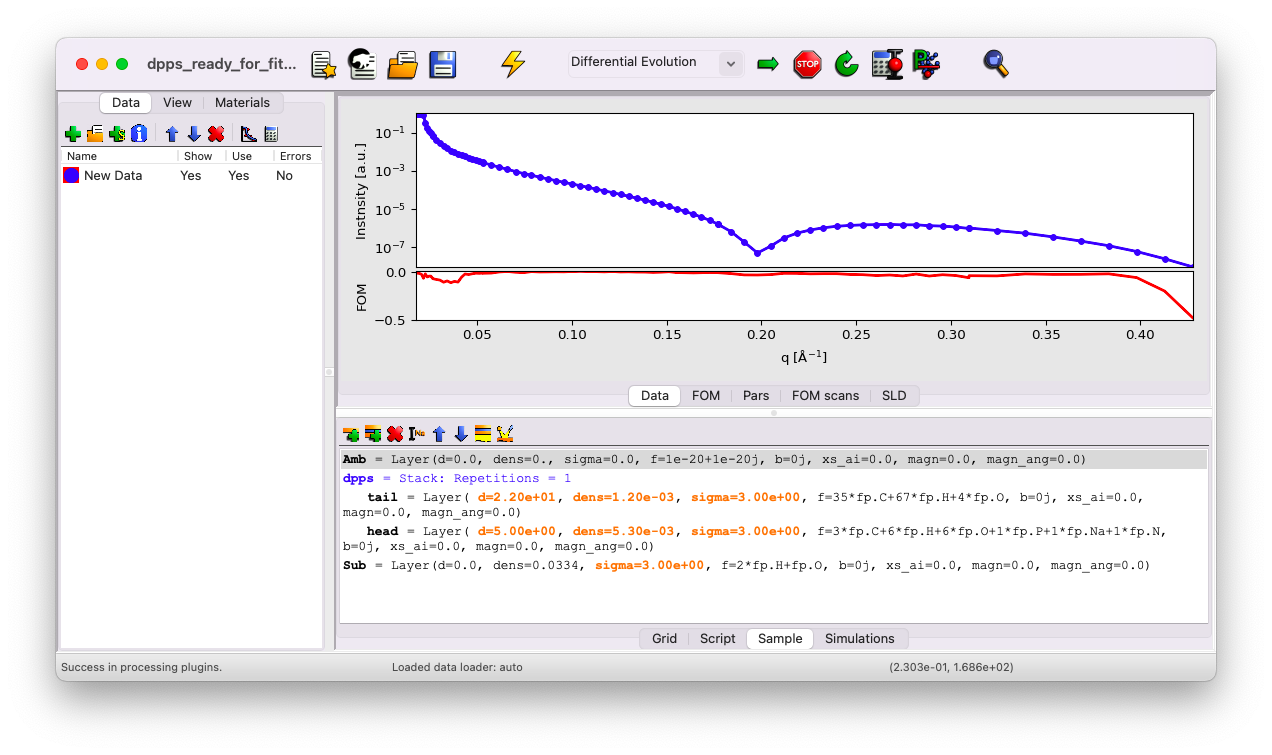This screenshot has width=1272, height=755.
Task: Show data info with the blue info icon
Action: click(139, 133)
